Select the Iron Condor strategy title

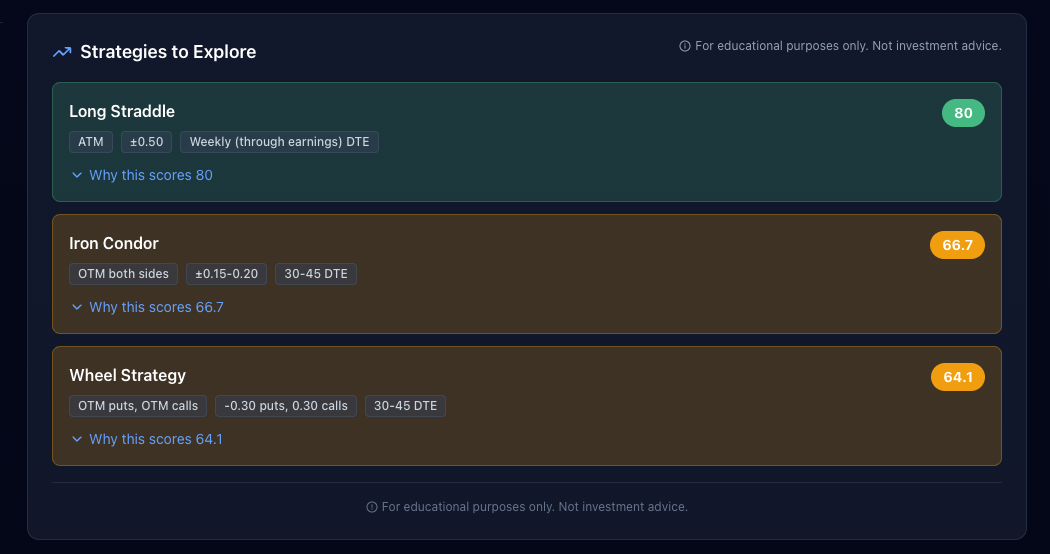[x=114, y=243]
